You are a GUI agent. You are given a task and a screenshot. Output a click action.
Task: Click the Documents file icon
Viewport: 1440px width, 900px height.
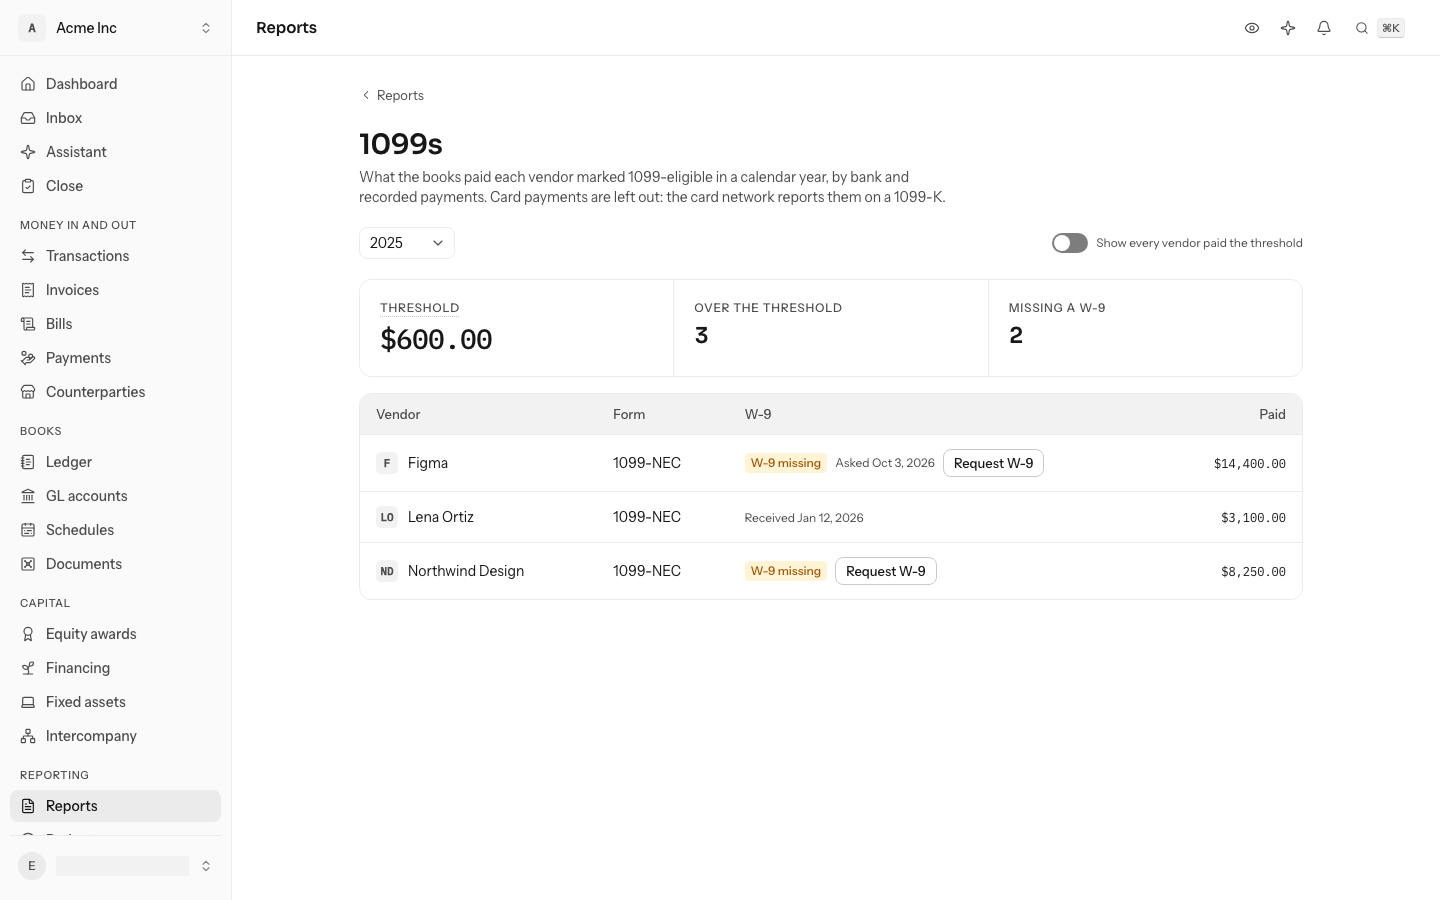click(x=28, y=564)
